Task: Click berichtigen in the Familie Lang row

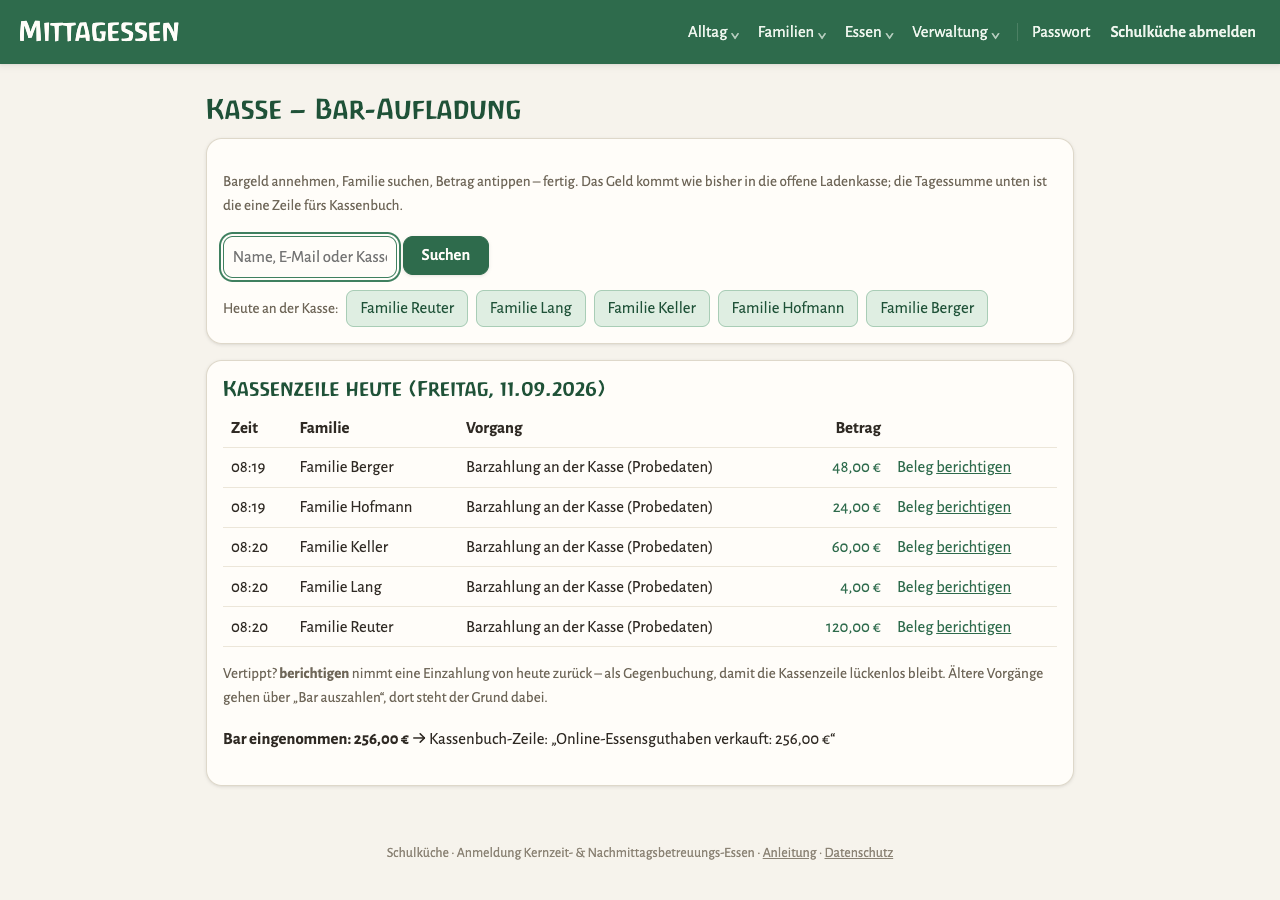Action: click(x=974, y=587)
